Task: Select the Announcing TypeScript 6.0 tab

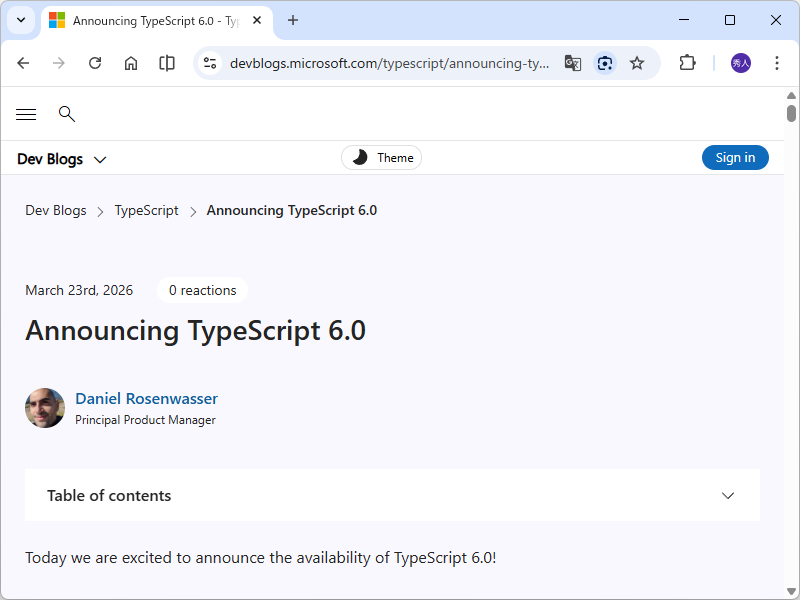Action: click(x=150, y=20)
